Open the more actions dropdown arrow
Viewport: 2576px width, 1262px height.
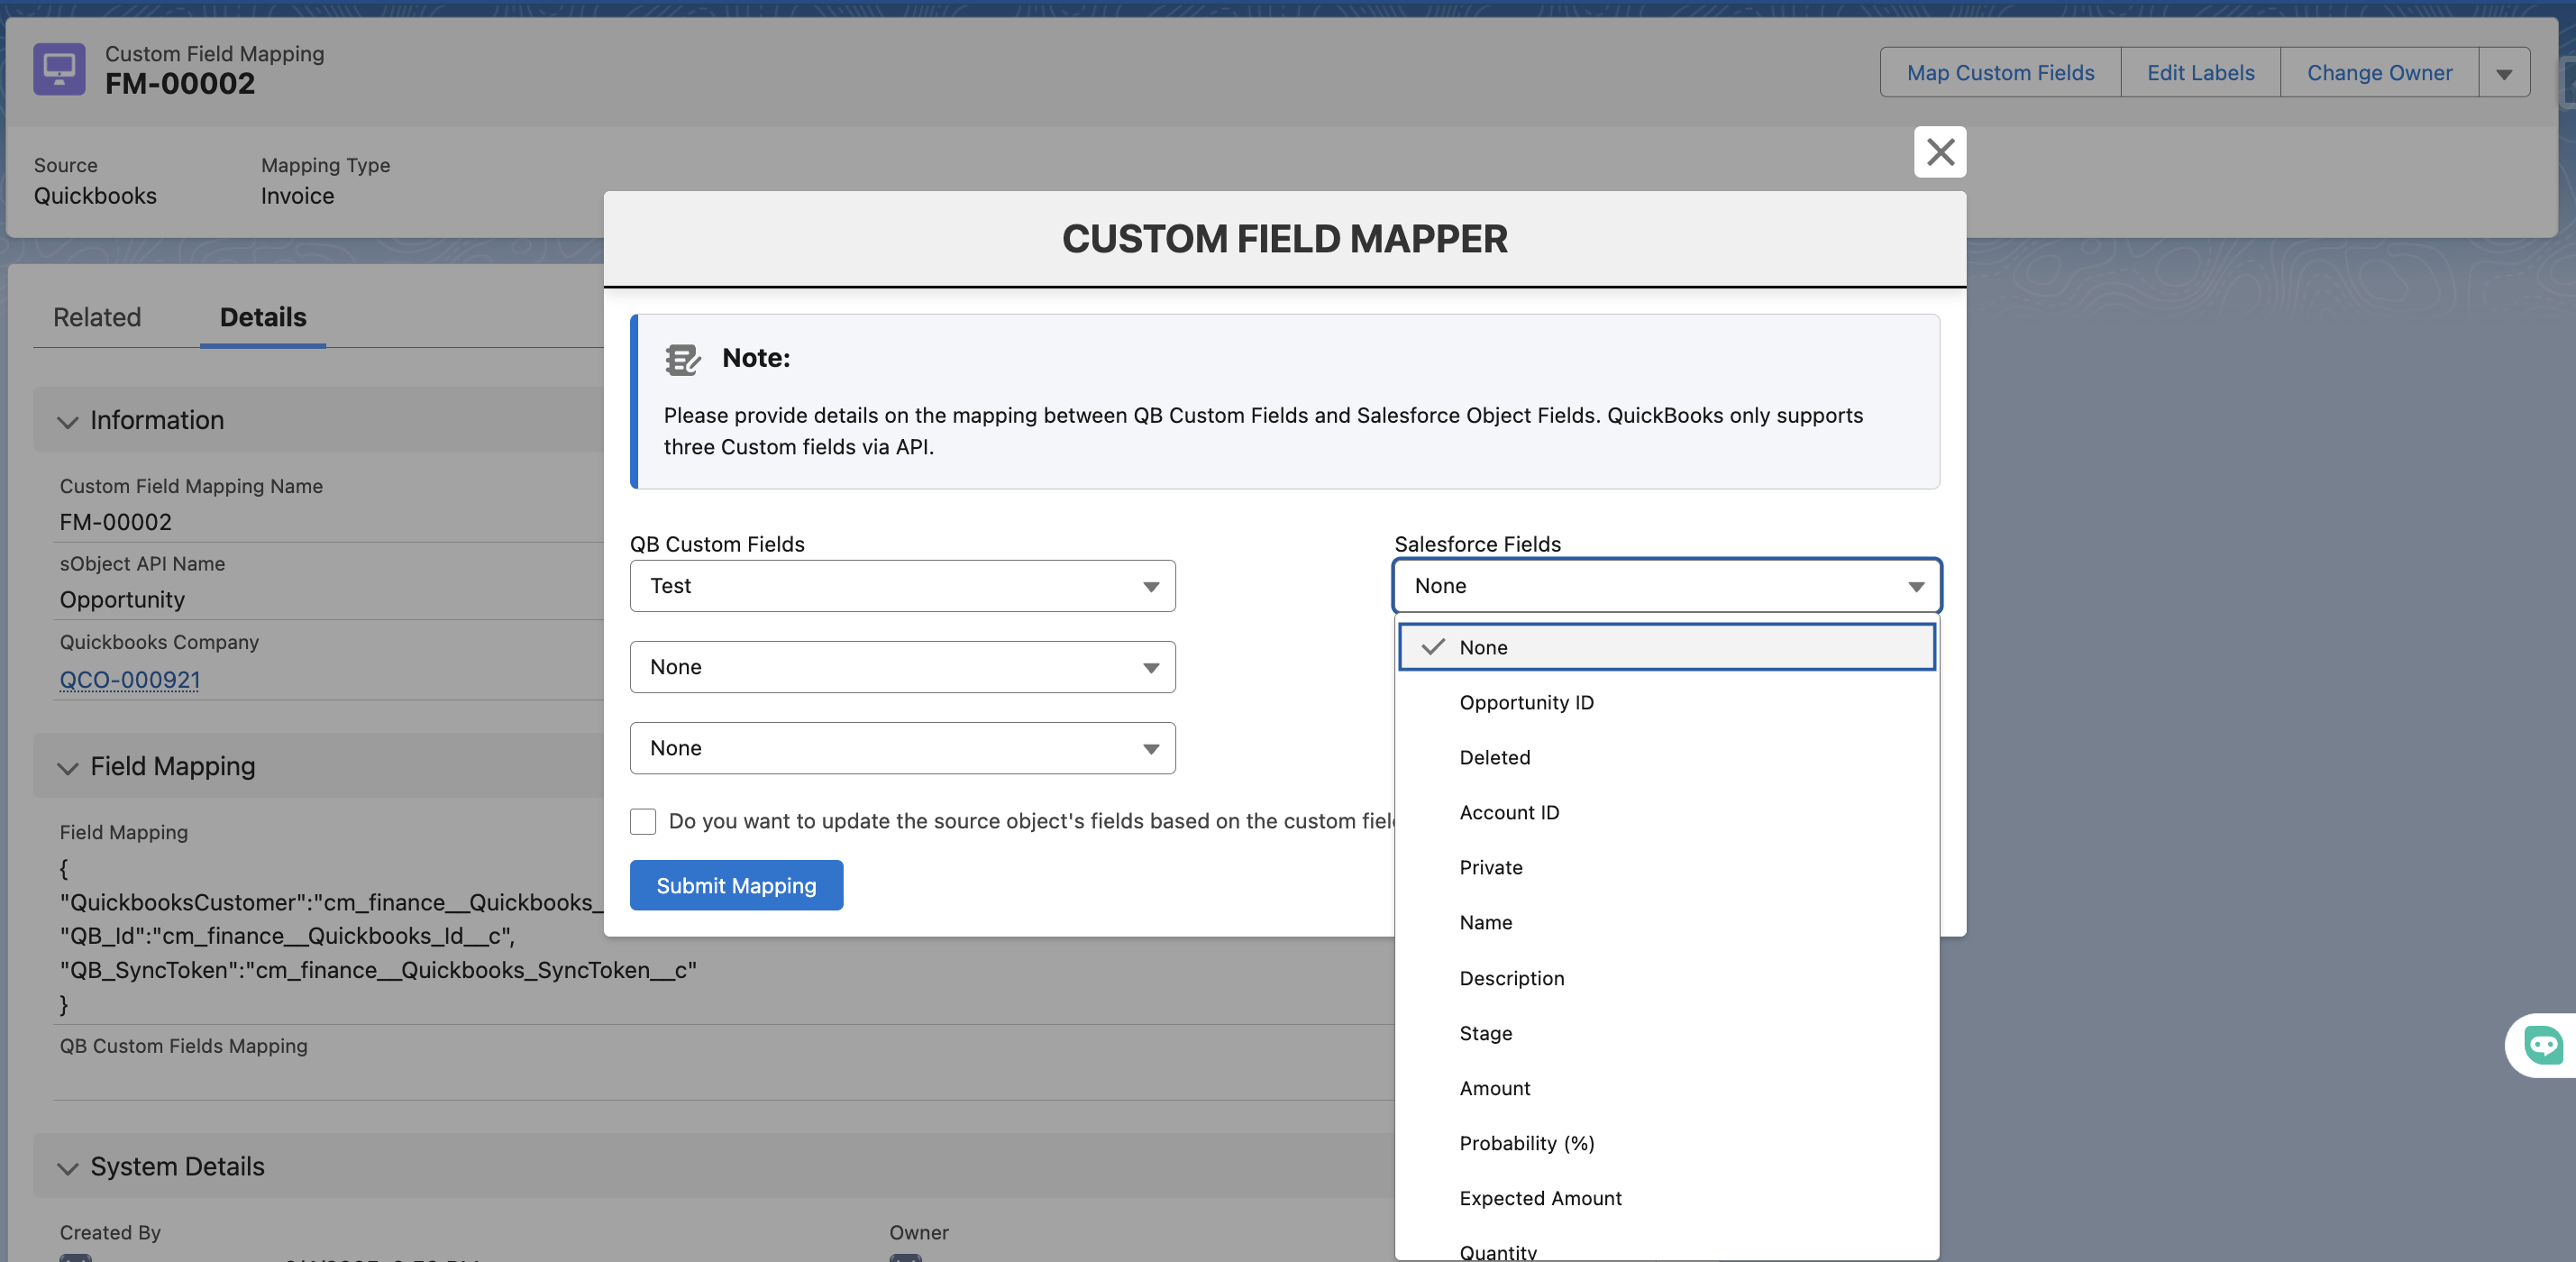click(2504, 73)
